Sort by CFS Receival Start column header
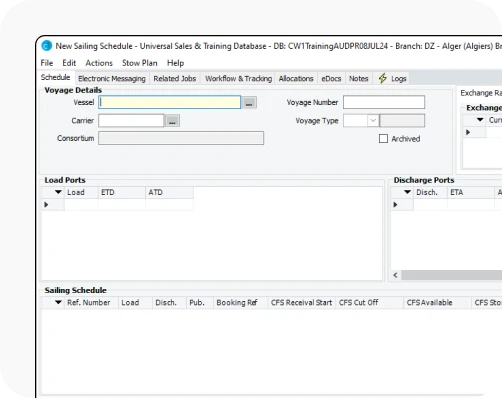502x398 pixels. point(302,303)
